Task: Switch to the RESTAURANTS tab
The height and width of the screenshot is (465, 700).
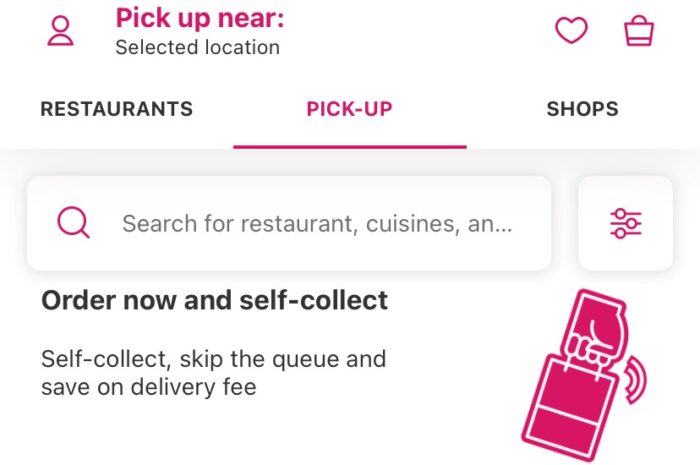Action: click(117, 109)
